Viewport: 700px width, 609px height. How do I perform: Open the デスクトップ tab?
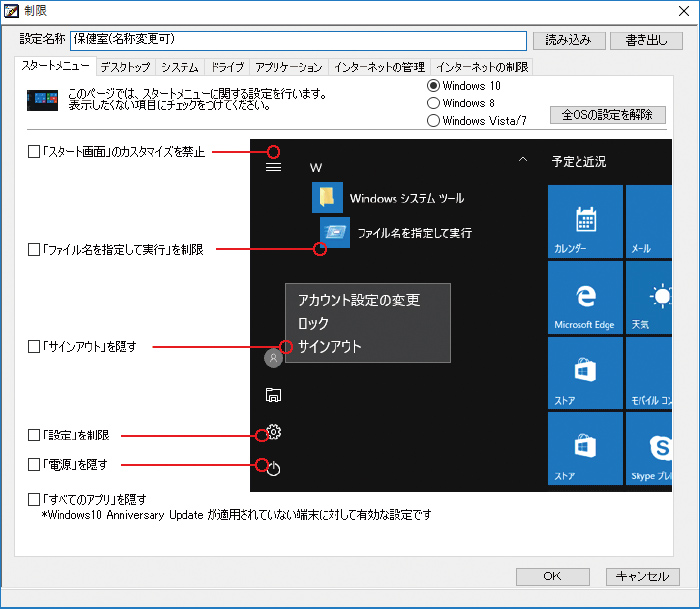pos(125,67)
